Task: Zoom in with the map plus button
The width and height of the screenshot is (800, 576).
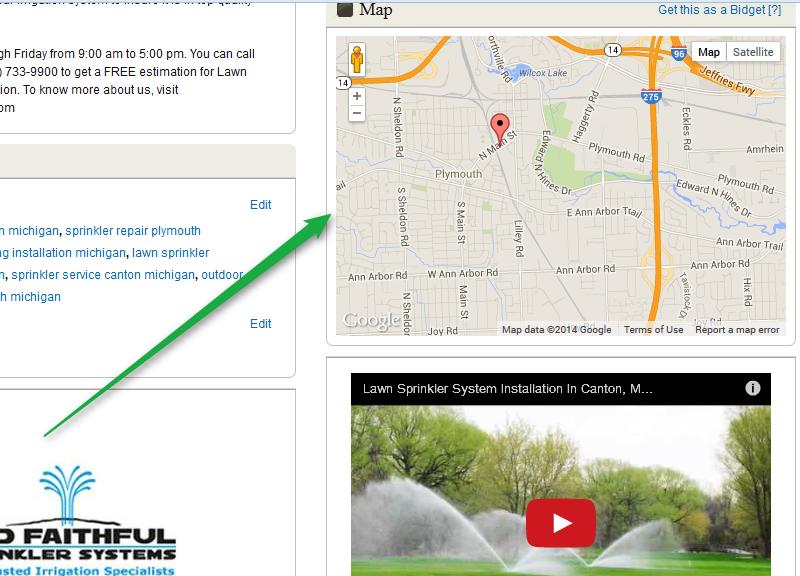Action: [x=357, y=96]
